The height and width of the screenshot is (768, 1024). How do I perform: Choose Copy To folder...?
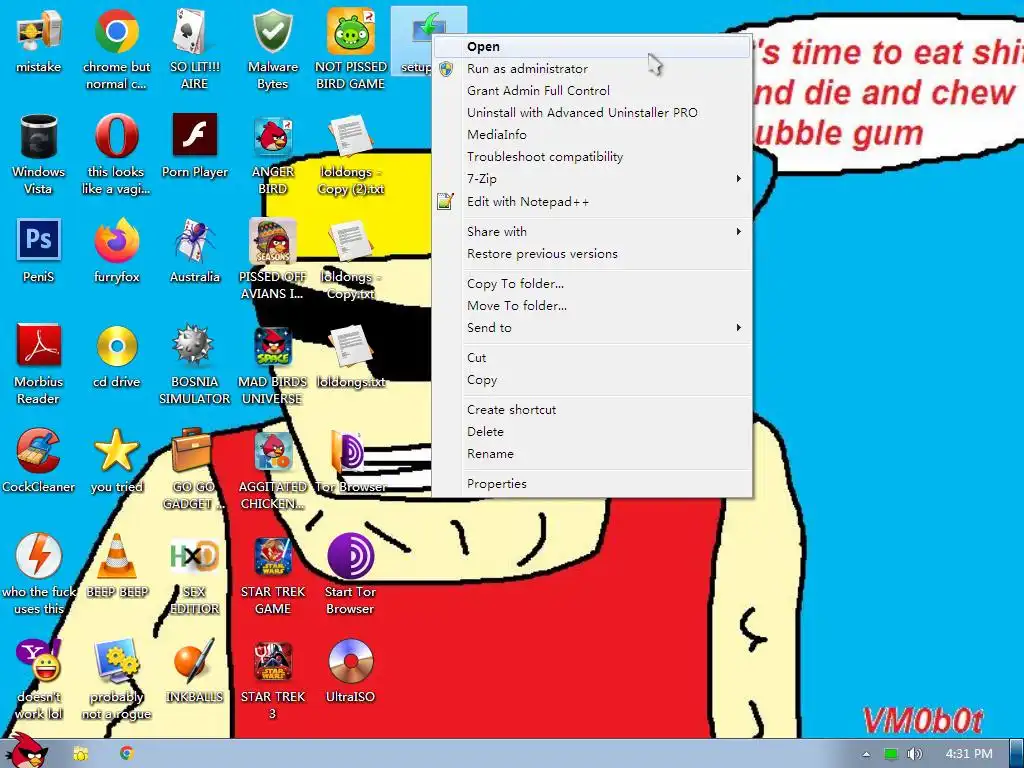tap(592, 283)
